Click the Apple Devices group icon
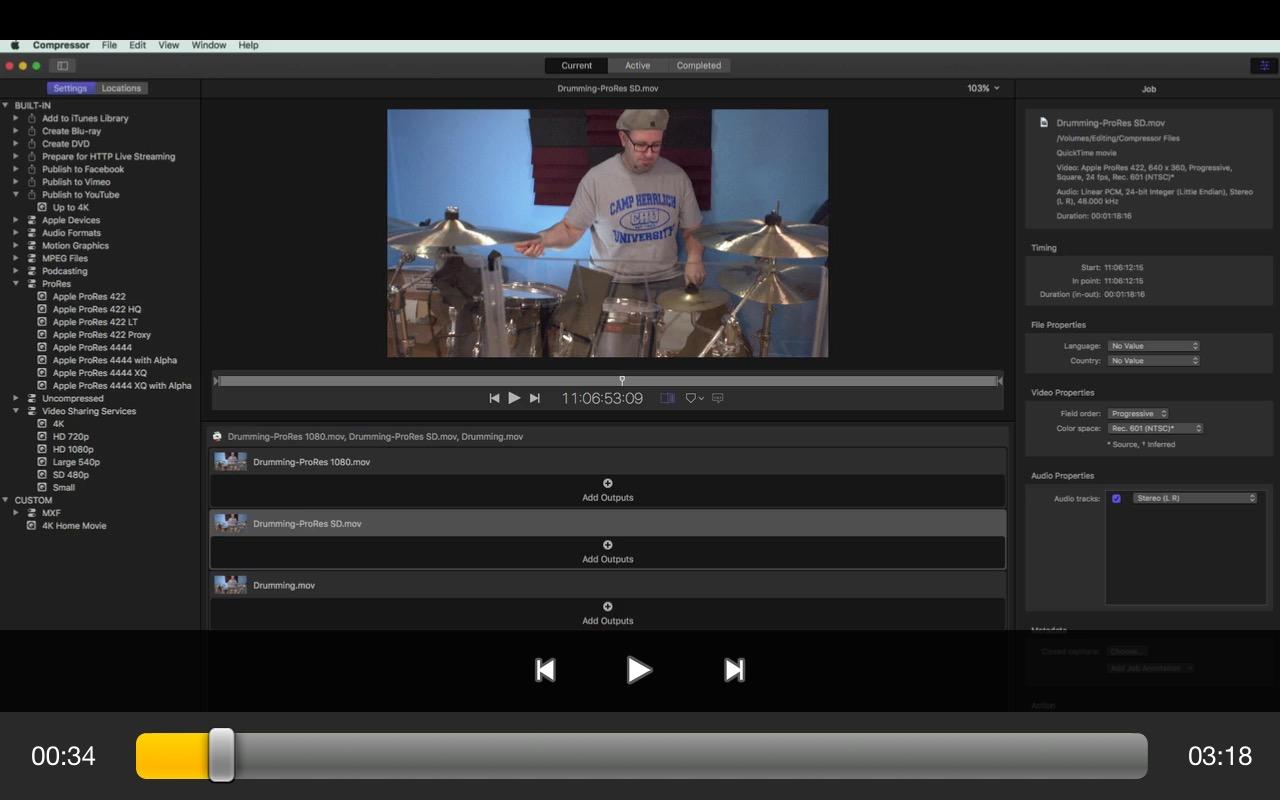The height and width of the screenshot is (800, 1280). (x=31, y=220)
